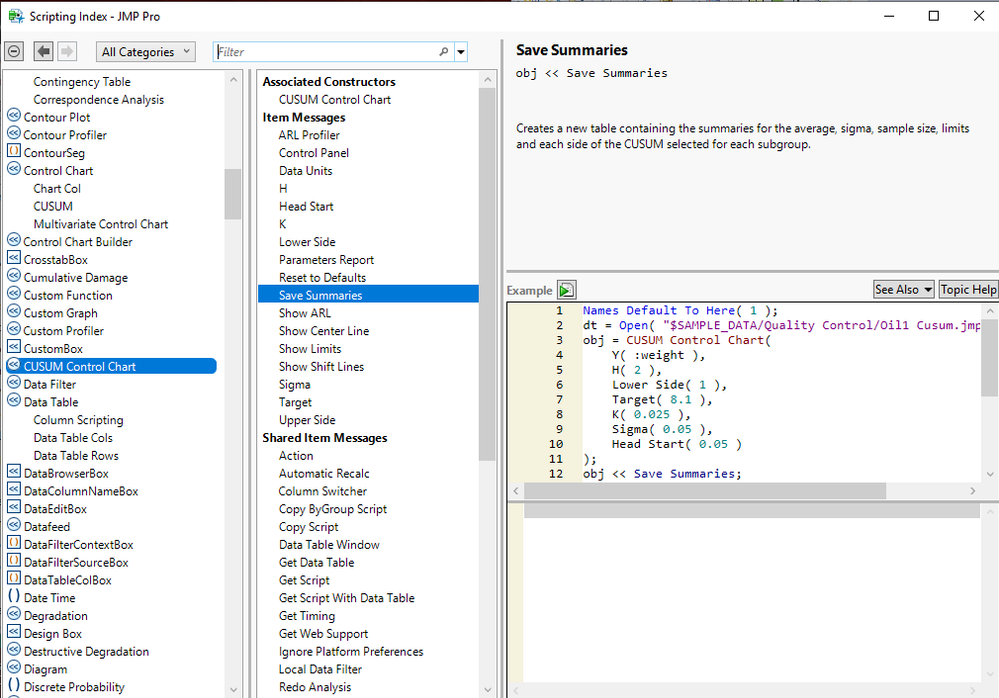999x698 pixels.
Task: Open the See Also dropdown
Action: (x=903, y=290)
